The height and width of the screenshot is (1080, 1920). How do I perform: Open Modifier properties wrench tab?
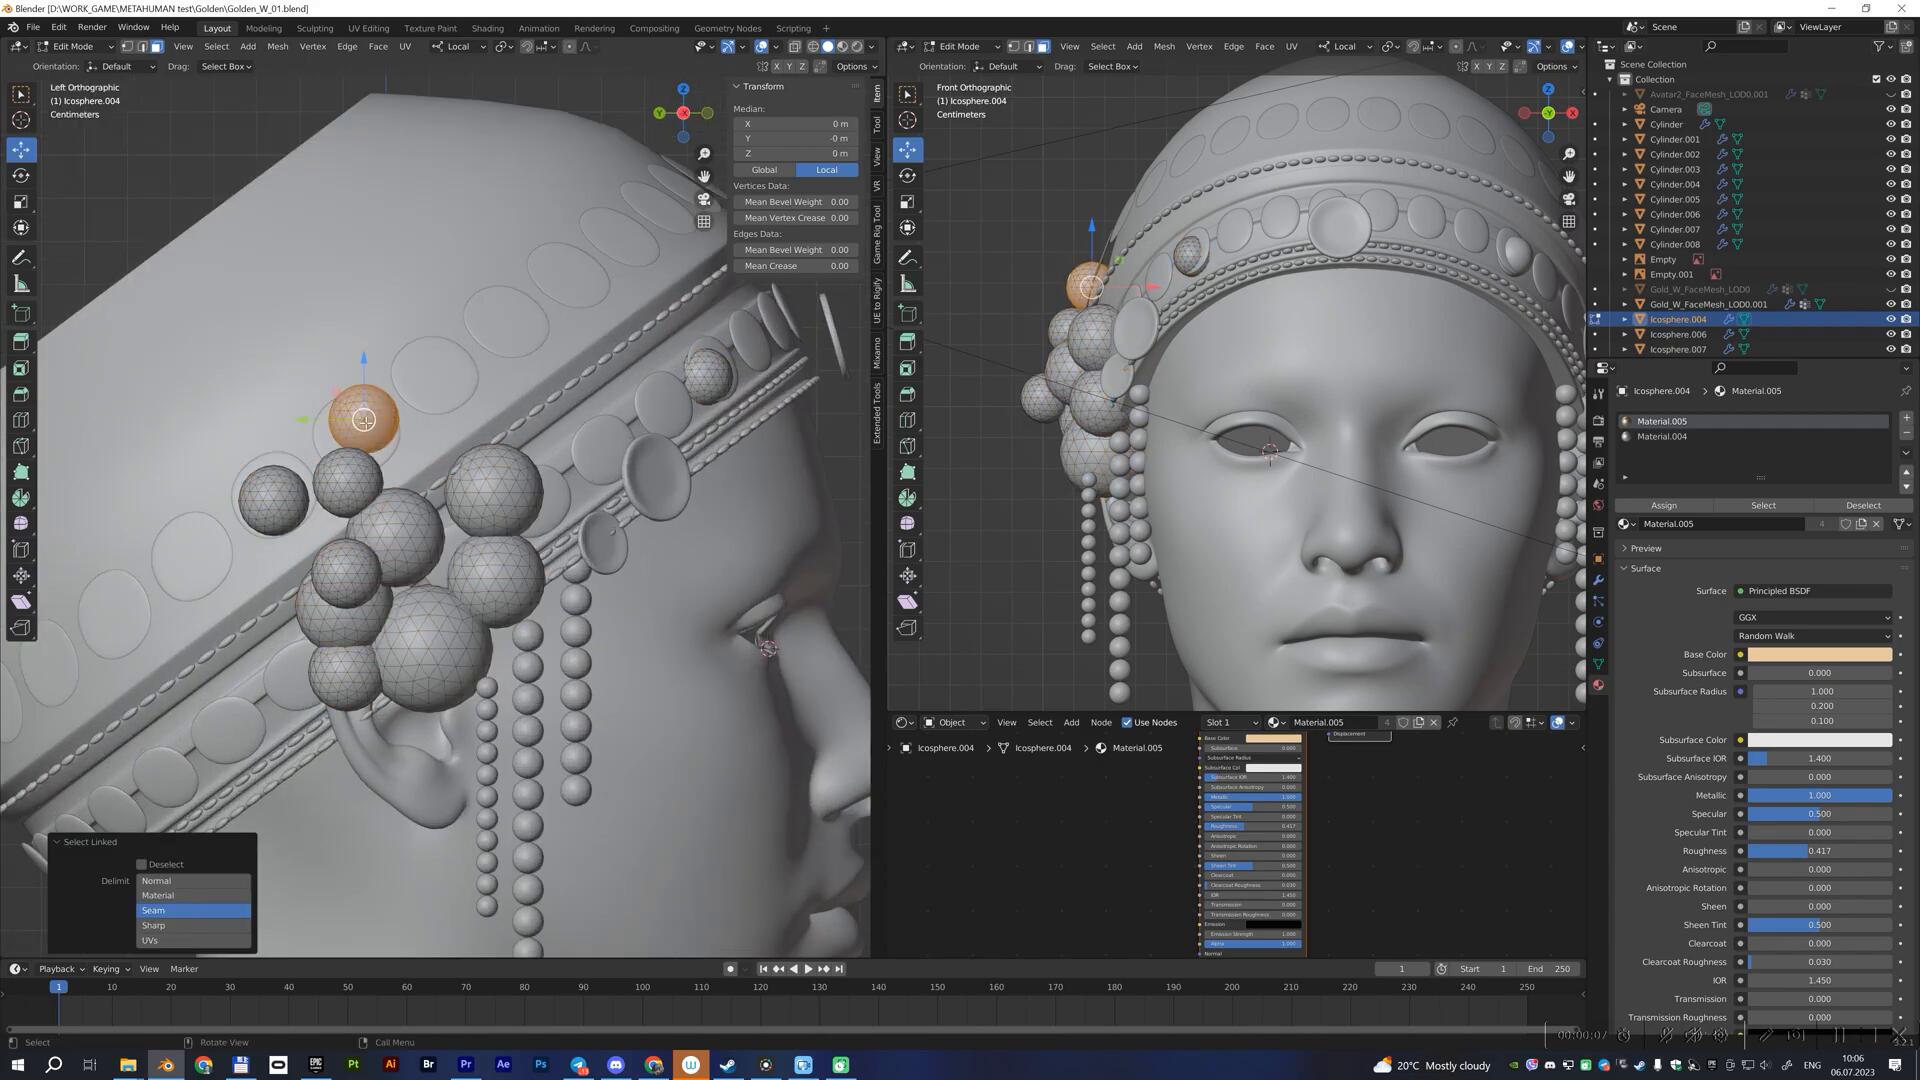tap(1598, 580)
